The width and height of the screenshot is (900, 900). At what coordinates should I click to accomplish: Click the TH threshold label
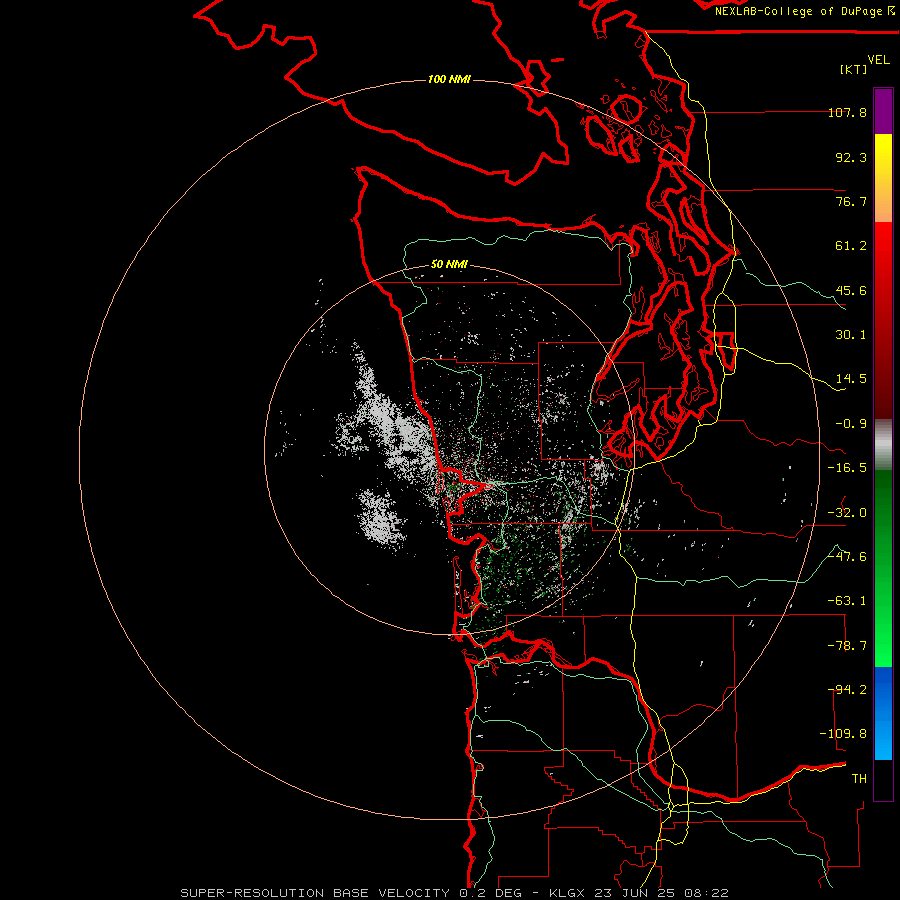point(859,779)
